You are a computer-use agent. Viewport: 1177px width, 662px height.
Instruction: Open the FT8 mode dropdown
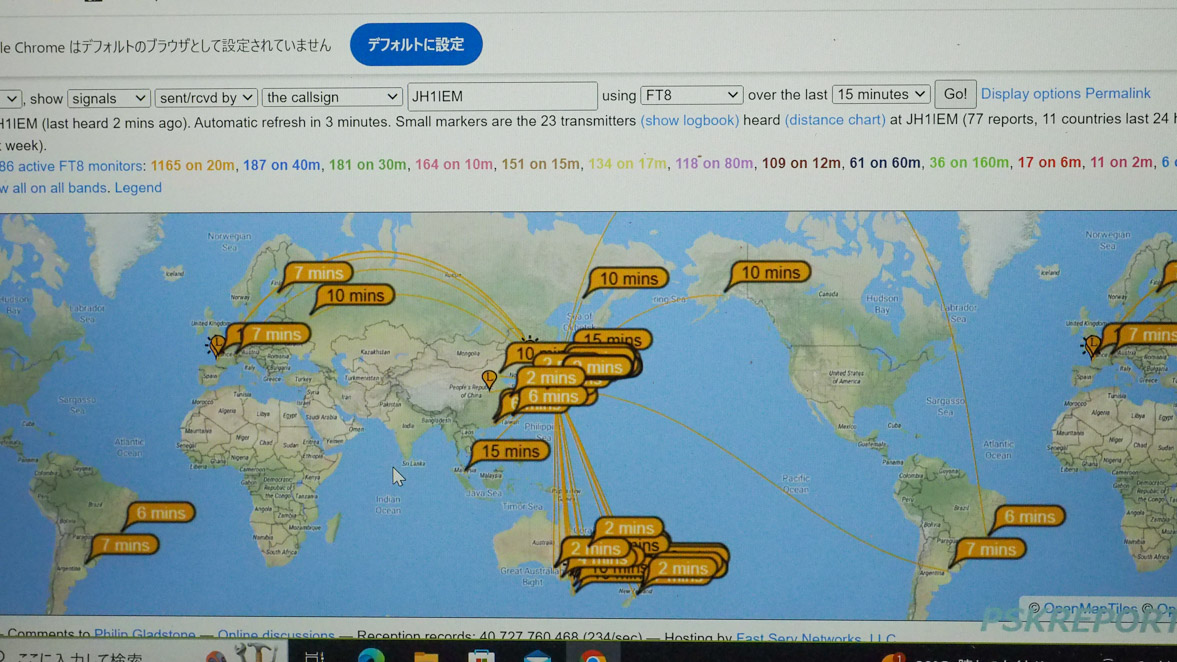click(x=691, y=95)
